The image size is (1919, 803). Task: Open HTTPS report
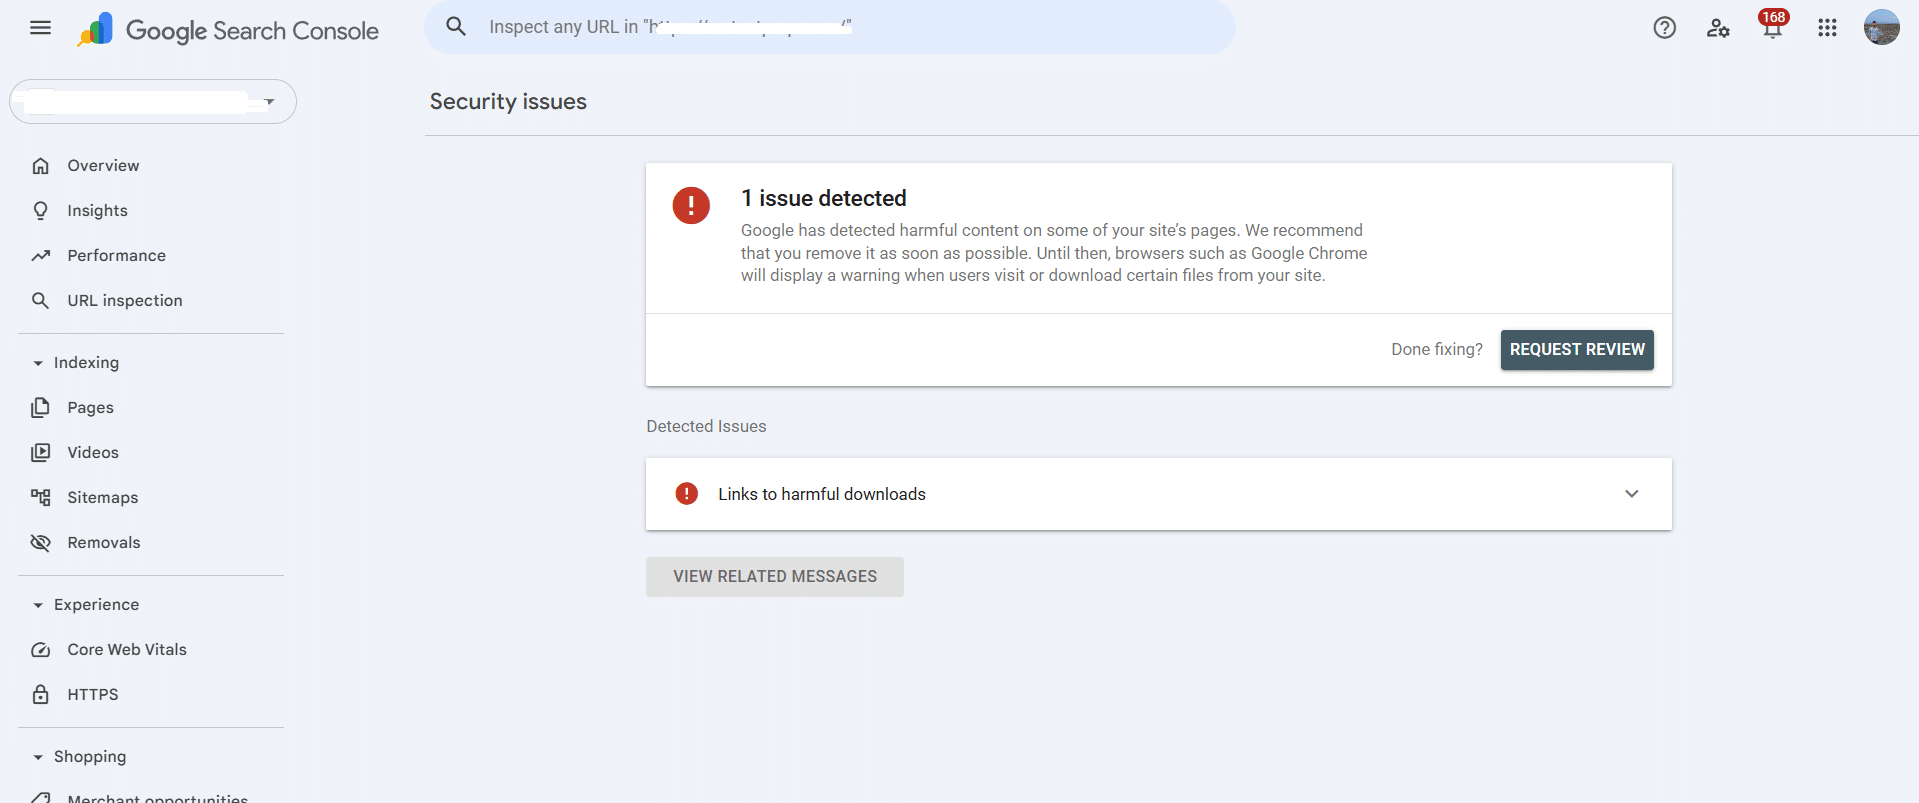coord(93,695)
